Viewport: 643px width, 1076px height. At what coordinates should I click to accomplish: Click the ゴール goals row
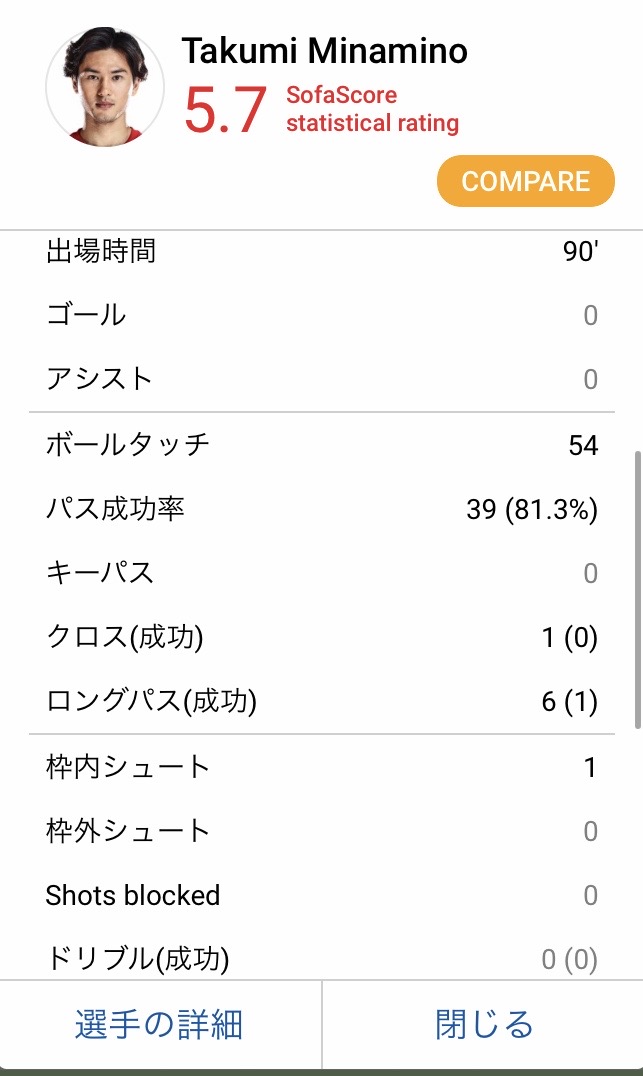(321, 315)
